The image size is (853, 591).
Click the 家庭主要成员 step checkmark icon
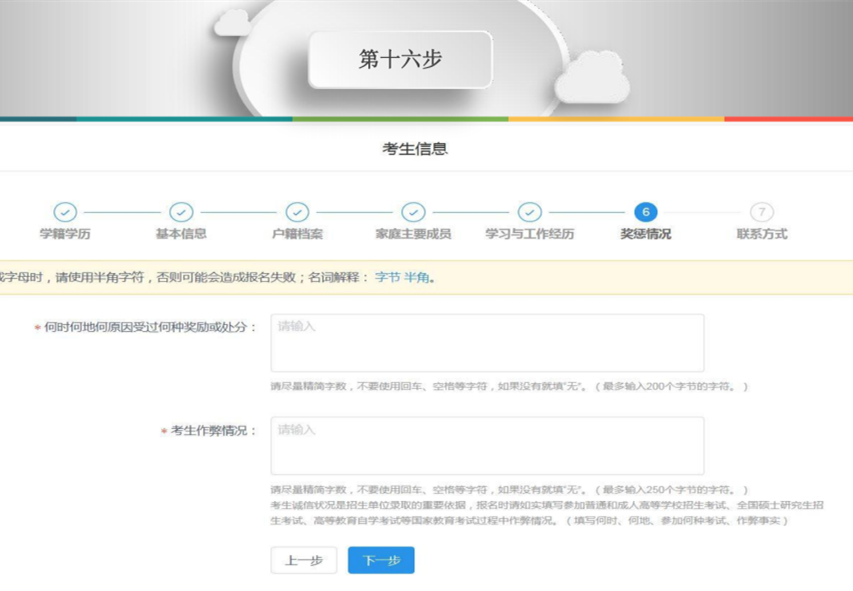(413, 212)
